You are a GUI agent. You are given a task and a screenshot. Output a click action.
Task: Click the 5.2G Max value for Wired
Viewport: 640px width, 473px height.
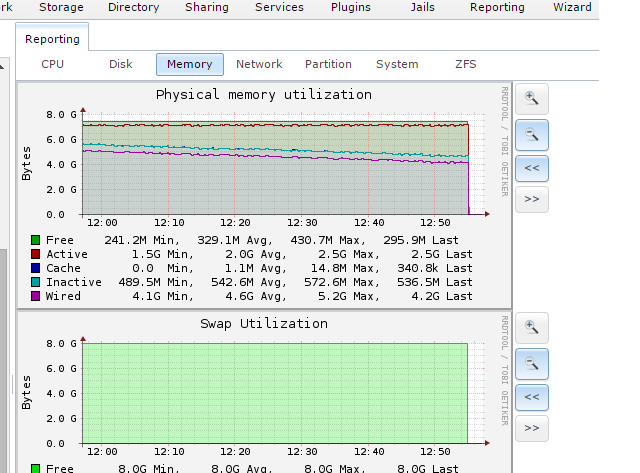point(349,296)
